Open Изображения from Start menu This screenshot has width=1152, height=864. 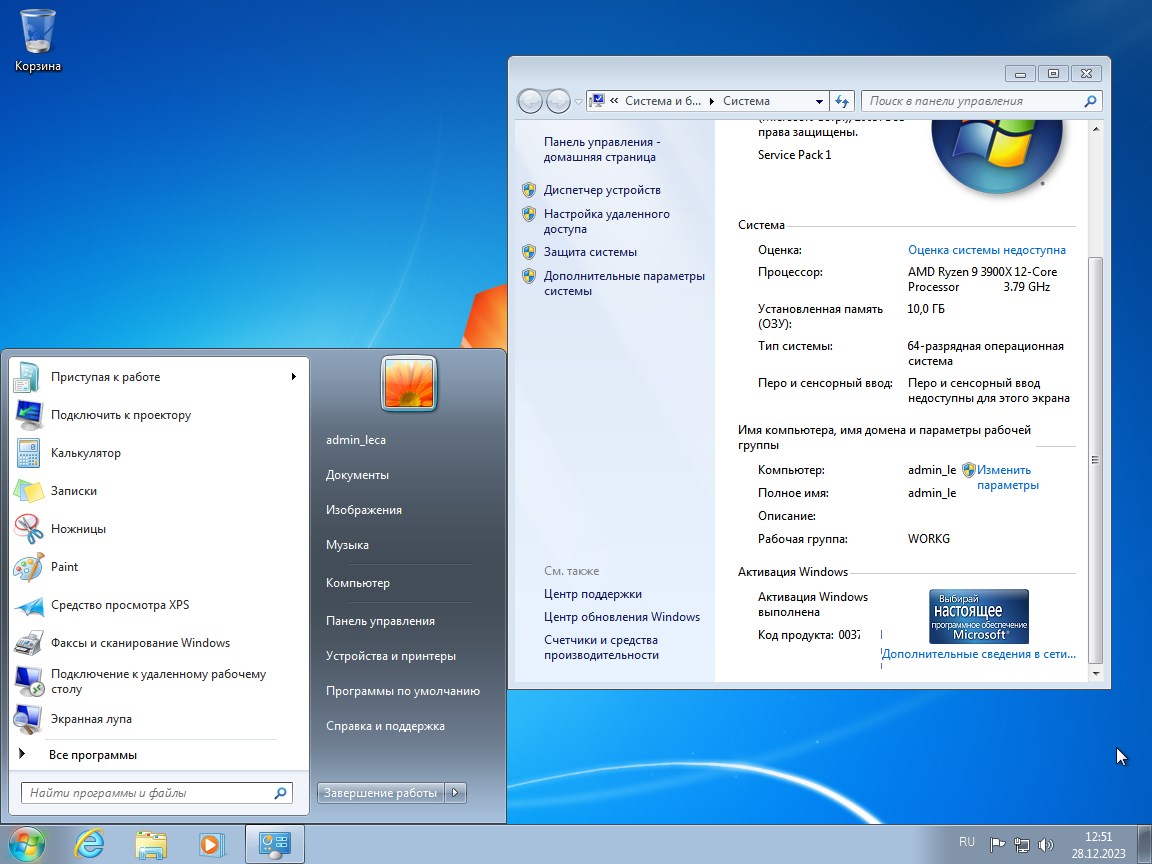(x=364, y=510)
